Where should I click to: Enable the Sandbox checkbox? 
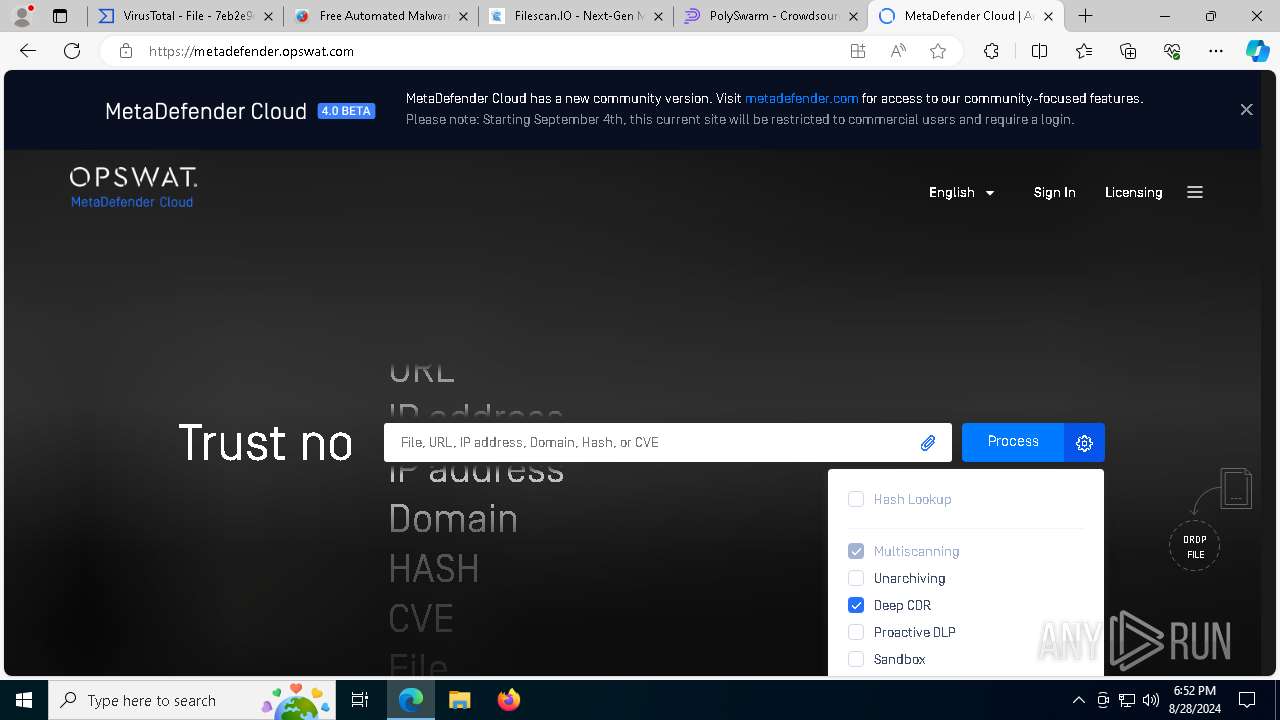856,659
